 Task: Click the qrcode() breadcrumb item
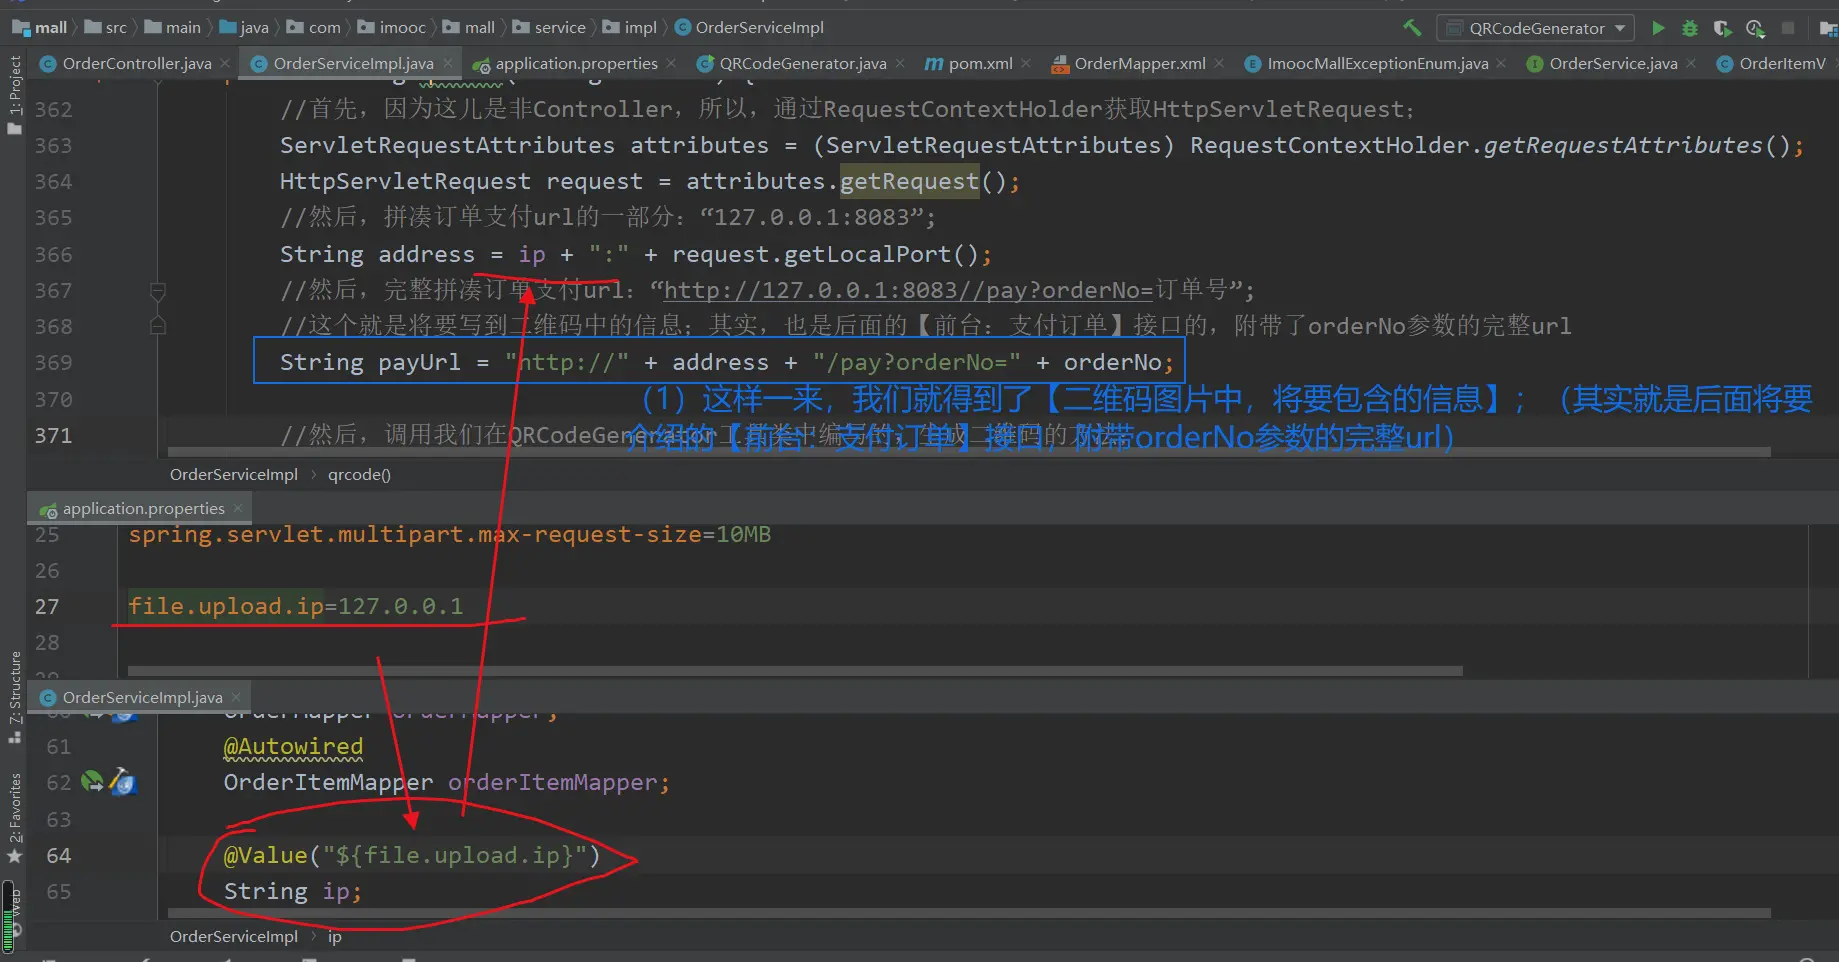(x=359, y=475)
